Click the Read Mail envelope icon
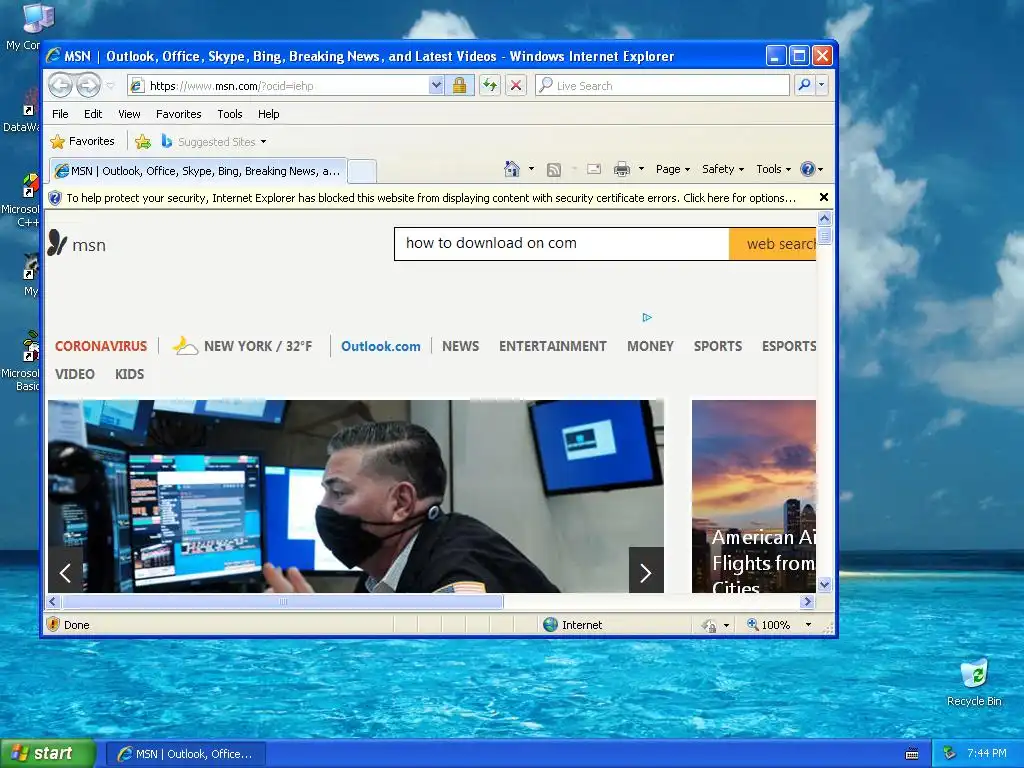The width and height of the screenshot is (1024, 768). point(594,169)
